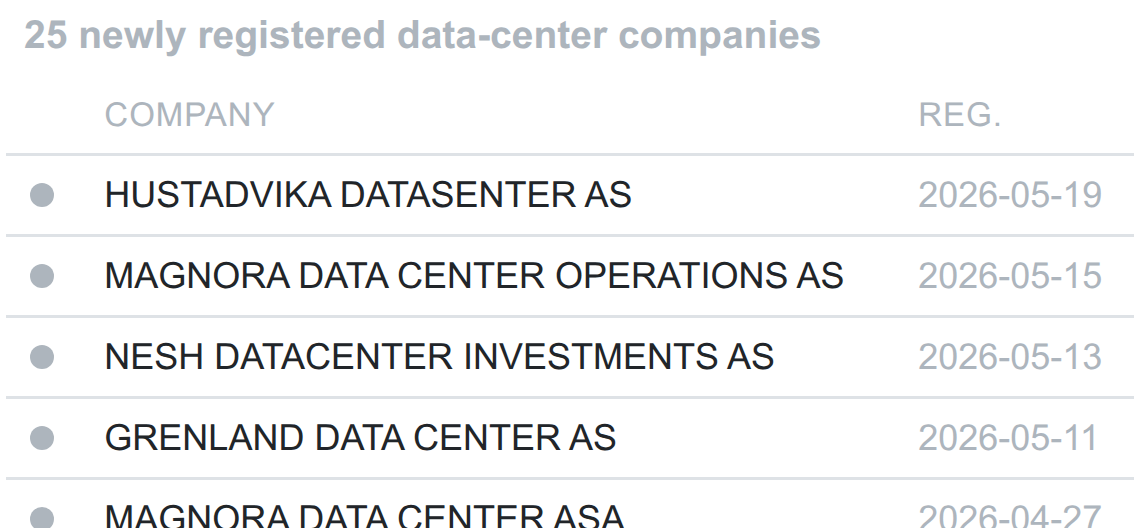Viewport: 1140px width, 528px height.
Task: Select the date 2026-05-13
Action: click(1011, 357)
